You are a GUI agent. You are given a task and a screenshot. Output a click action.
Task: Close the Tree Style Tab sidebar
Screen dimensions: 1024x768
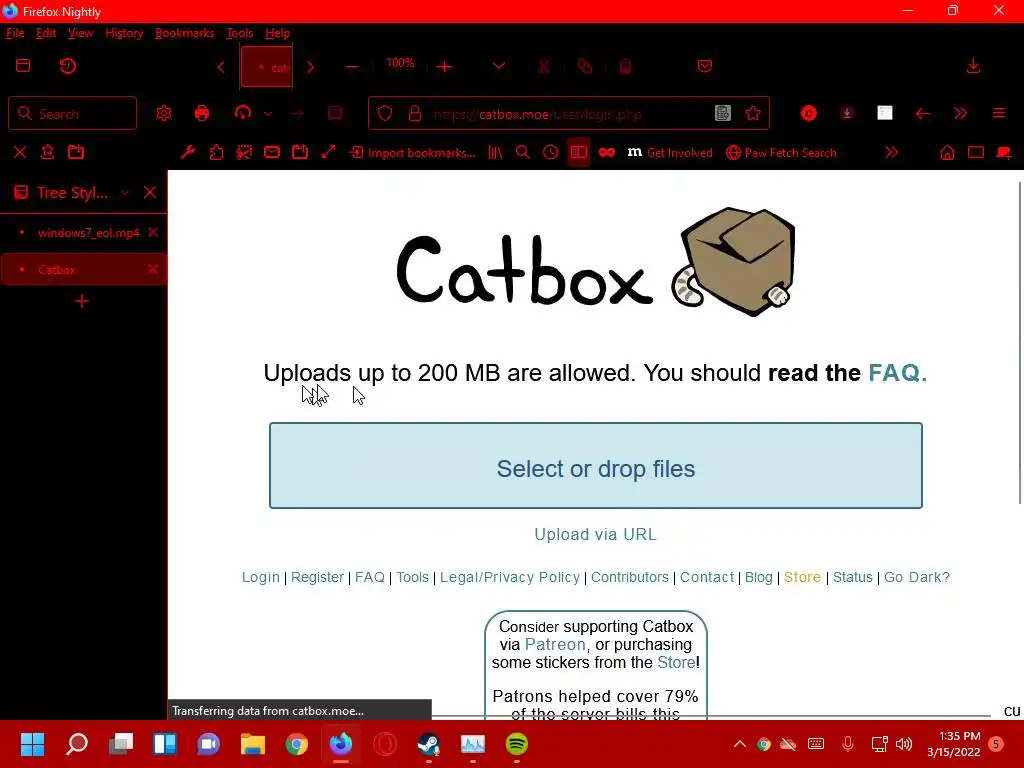click(x=150, y=193)
